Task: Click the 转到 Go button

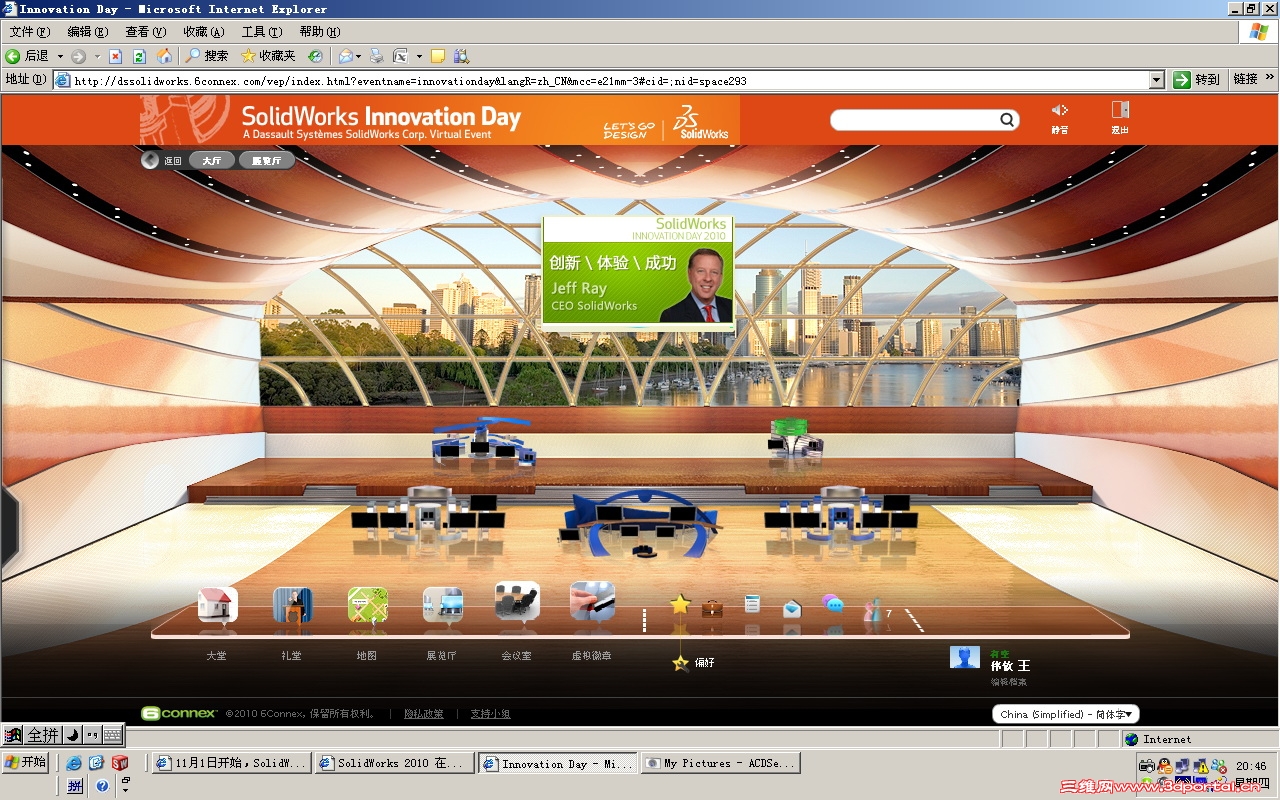Action: point(1197,80)
